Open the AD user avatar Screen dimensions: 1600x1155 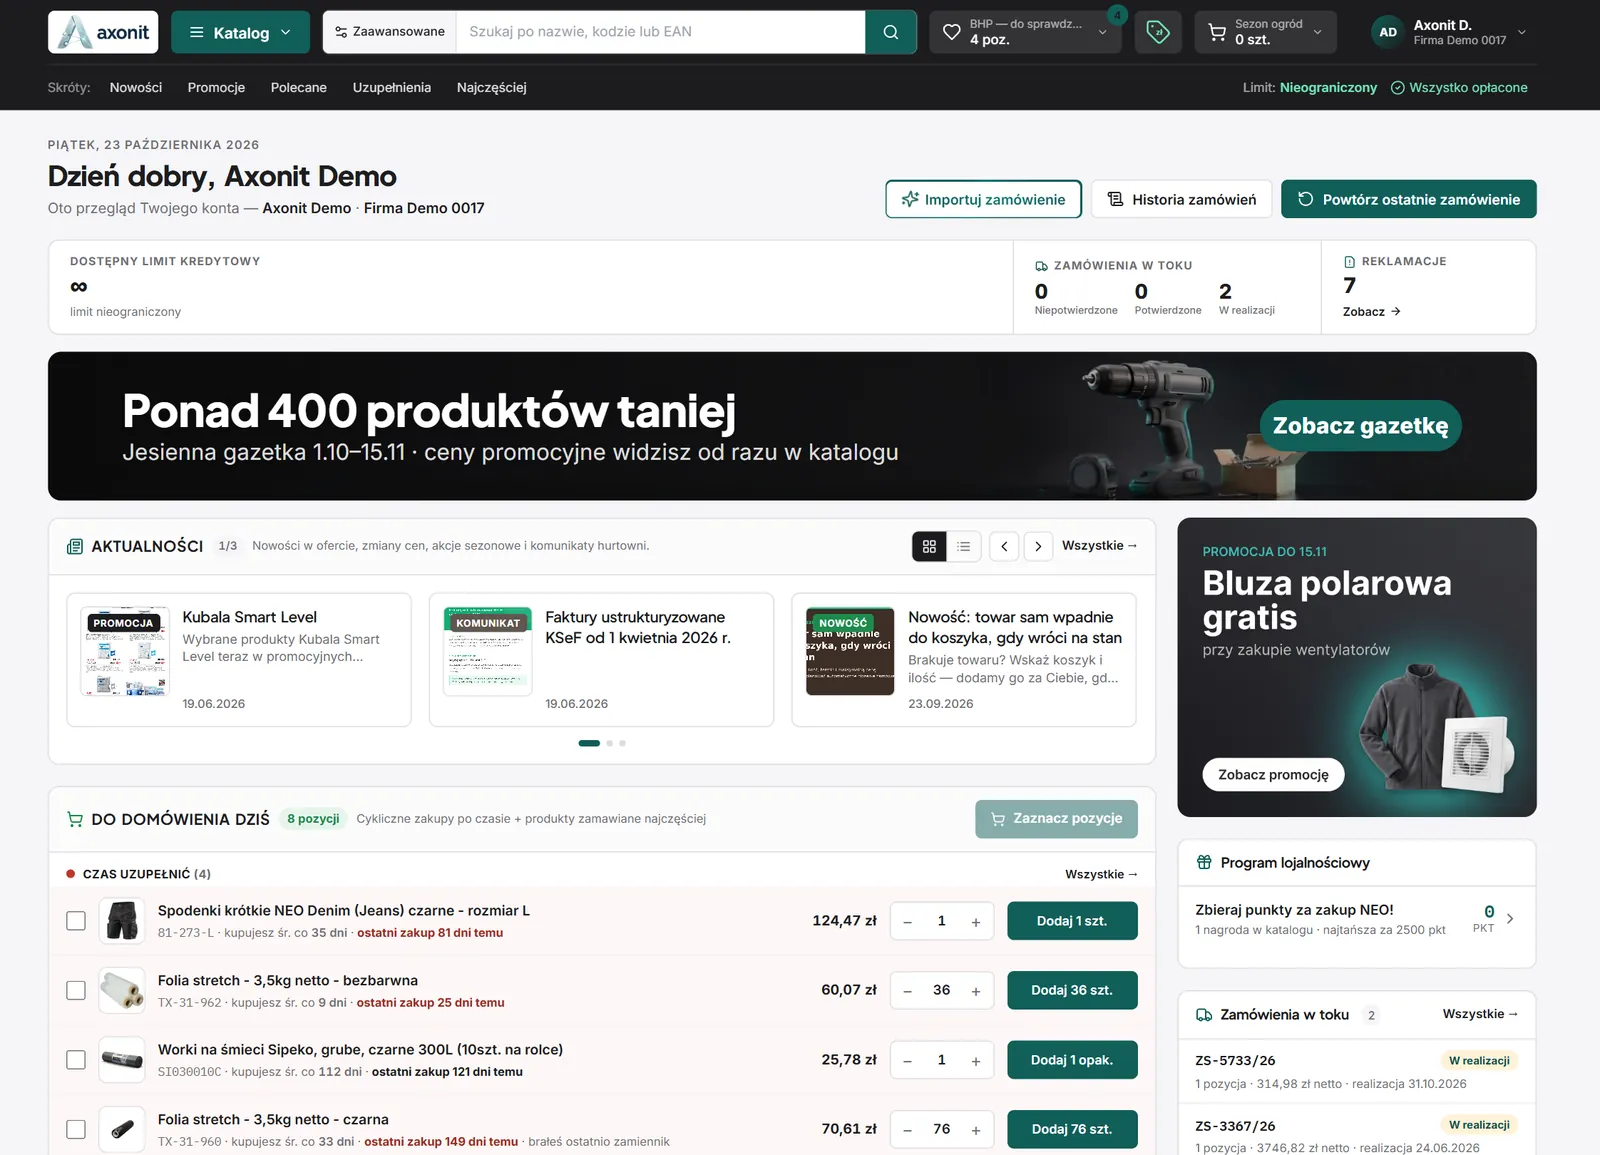[x=1388, y=32]
